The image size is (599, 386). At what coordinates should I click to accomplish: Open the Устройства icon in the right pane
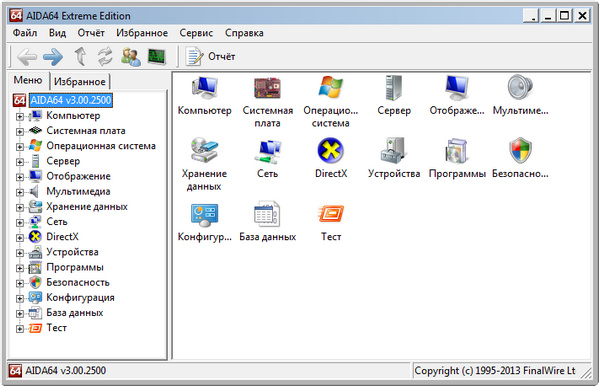pos(393,151)
